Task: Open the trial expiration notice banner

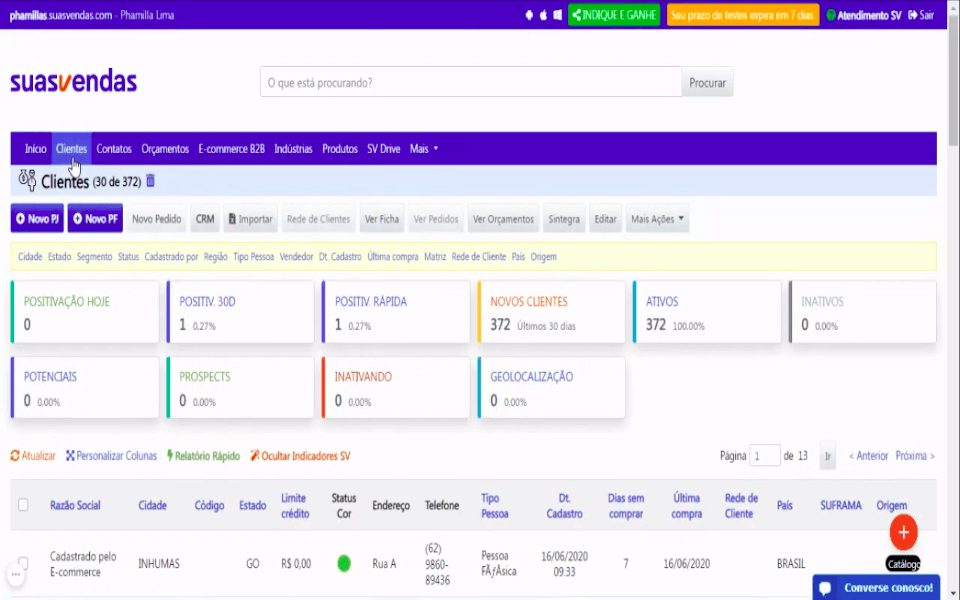Action: (743, 15)
